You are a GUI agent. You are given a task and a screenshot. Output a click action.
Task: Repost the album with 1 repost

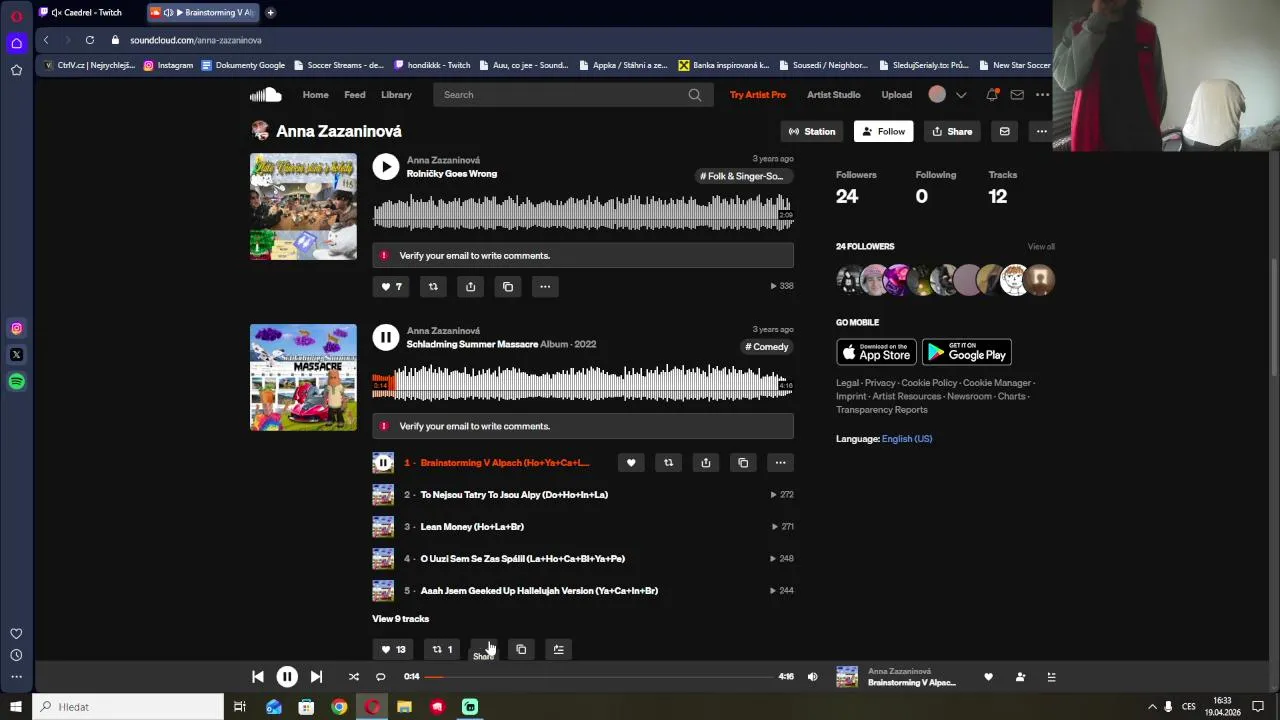(441, 650)
